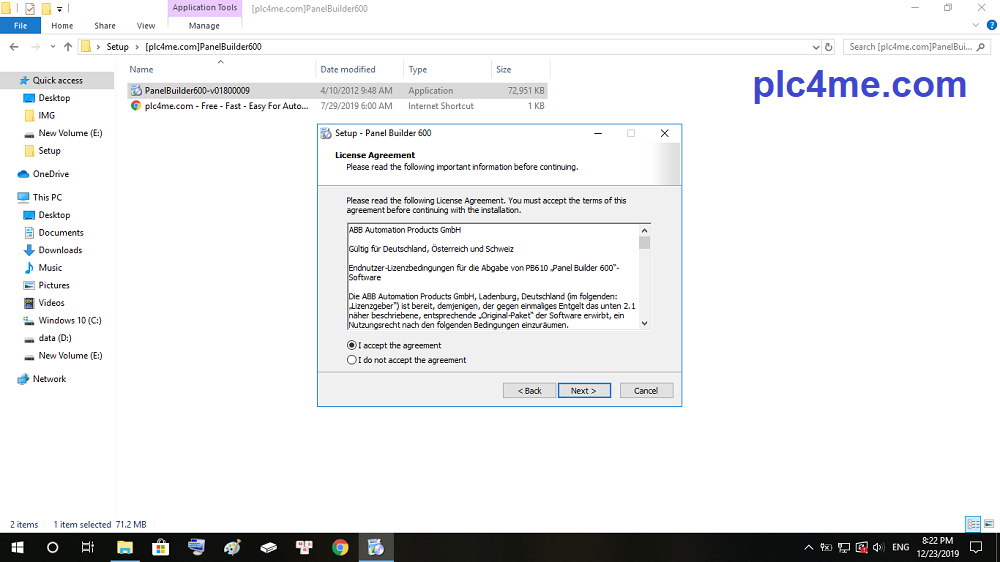This screenshot has width=1000, height=562.
Task: Expand the ribbon with the chevron arrow
Action: click(x=974, y=25)
